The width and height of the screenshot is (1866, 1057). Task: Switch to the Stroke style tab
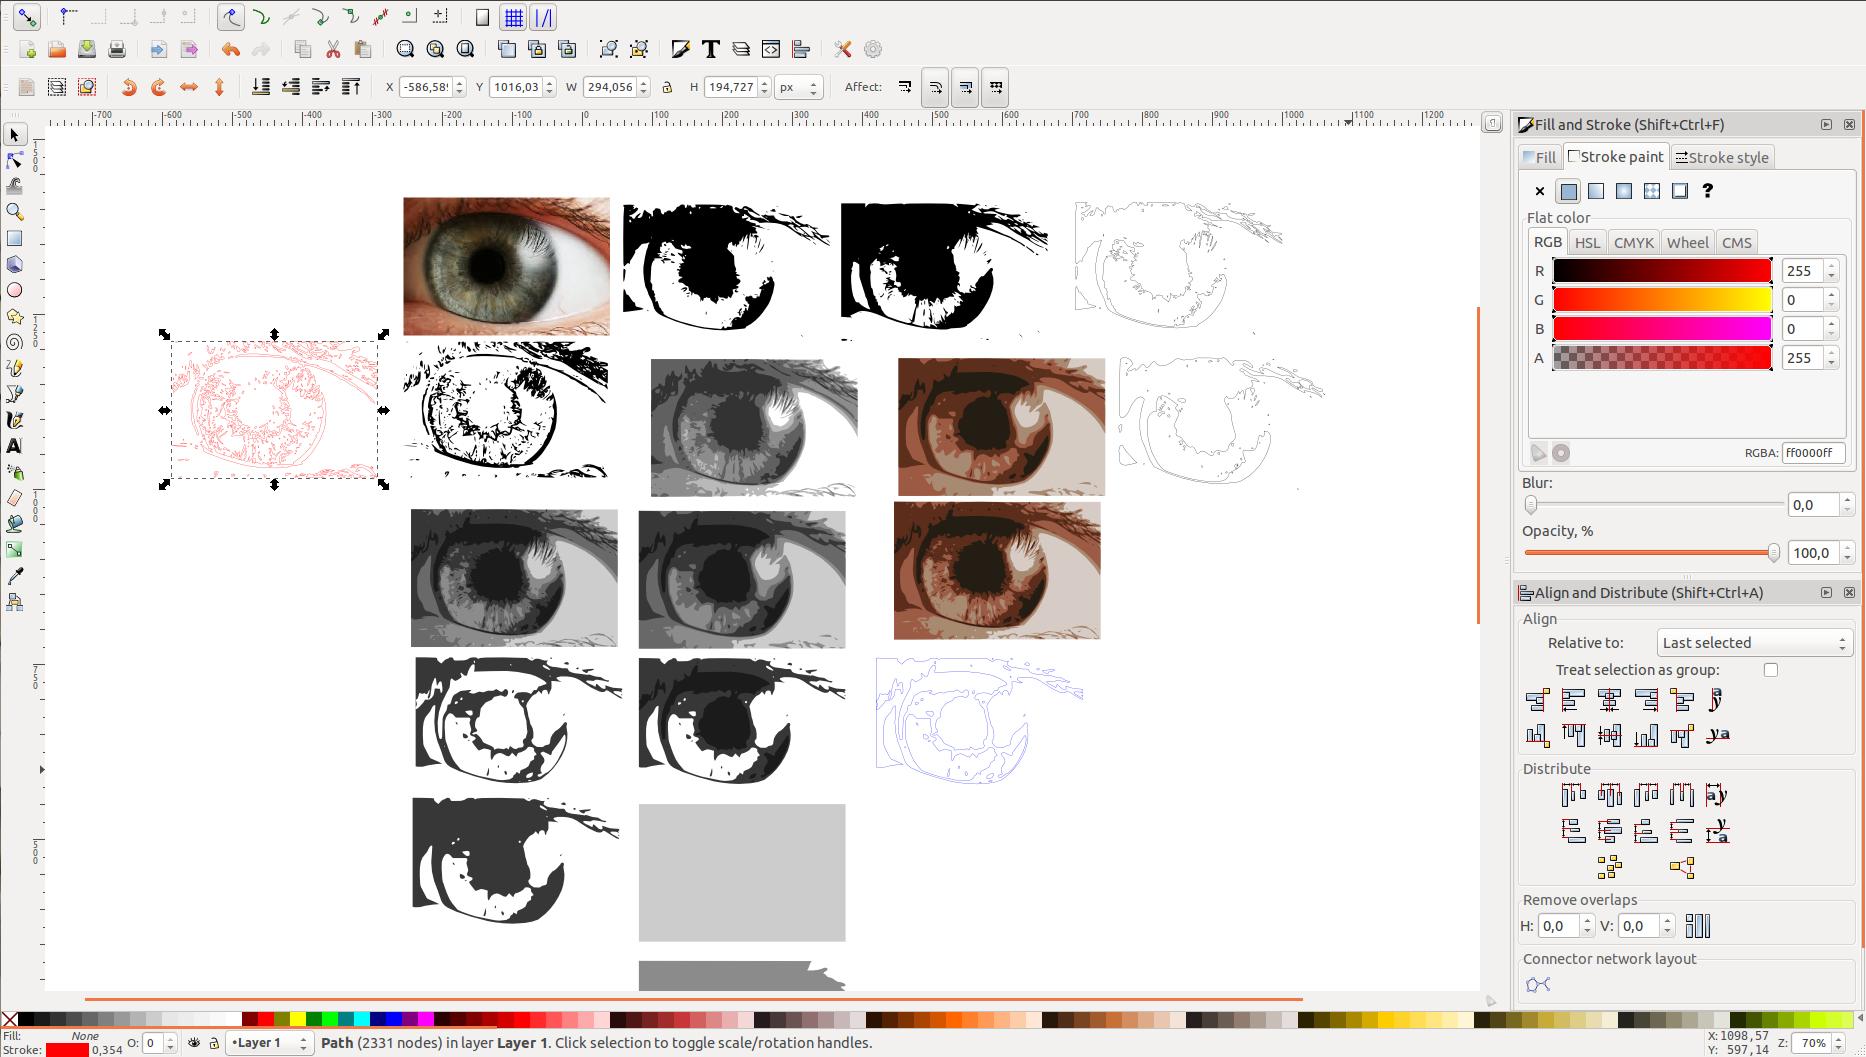pyautogui.click(x=1722, y=157)
